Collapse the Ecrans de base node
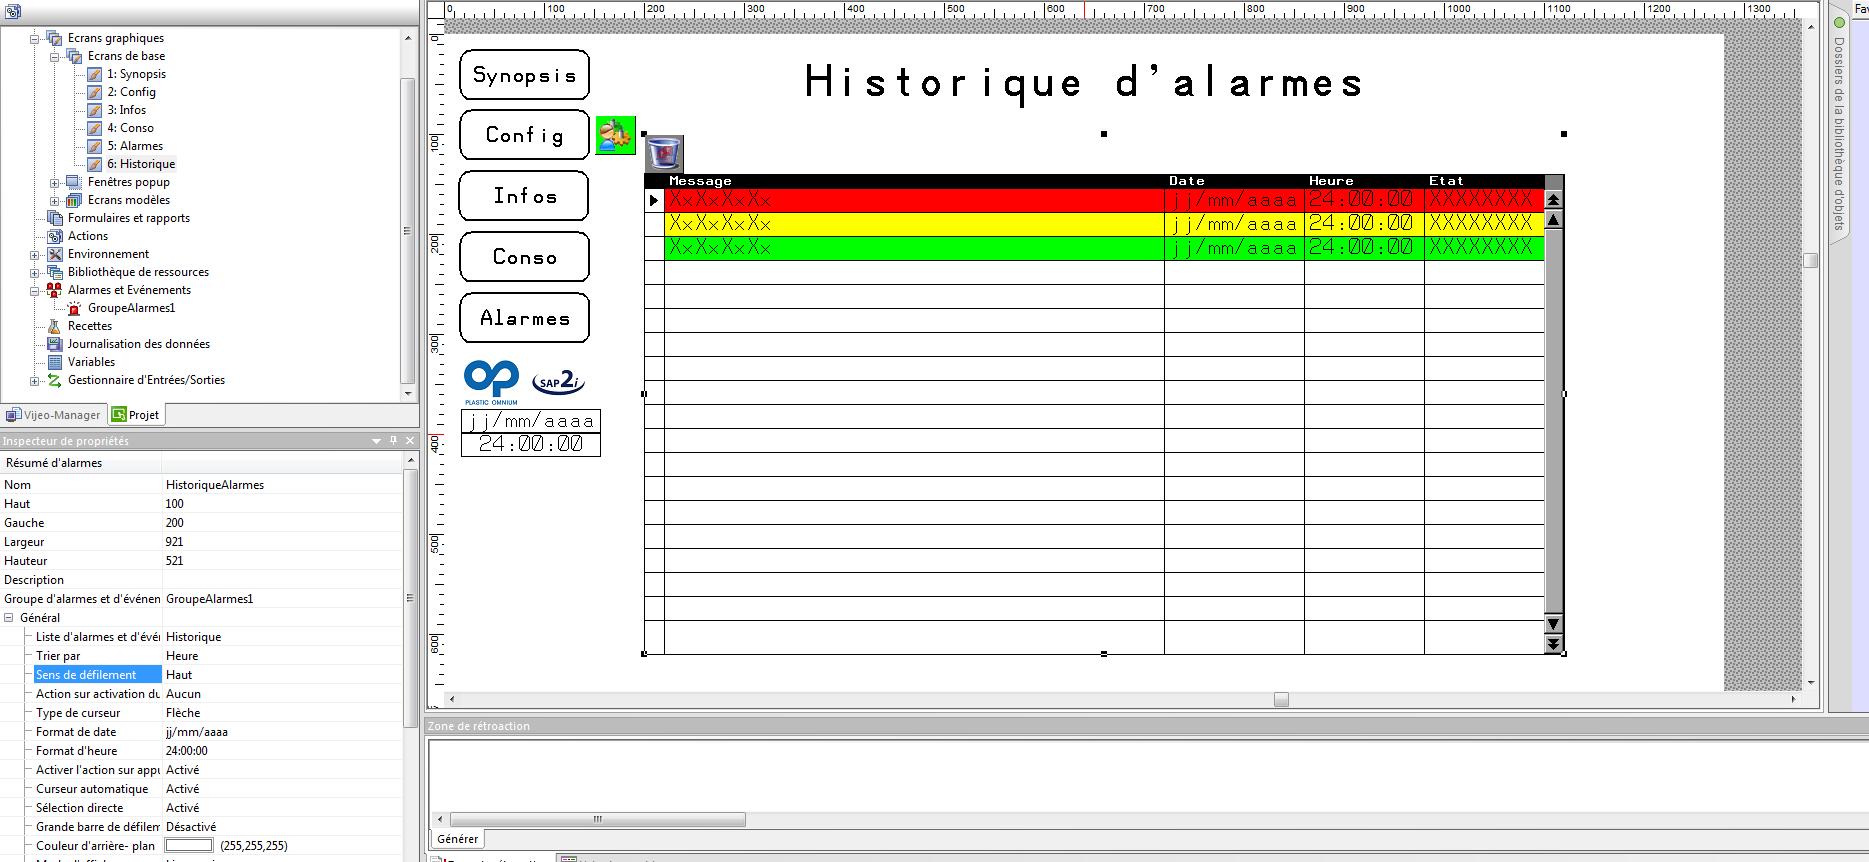1869x862 pixels. (55, 56)
